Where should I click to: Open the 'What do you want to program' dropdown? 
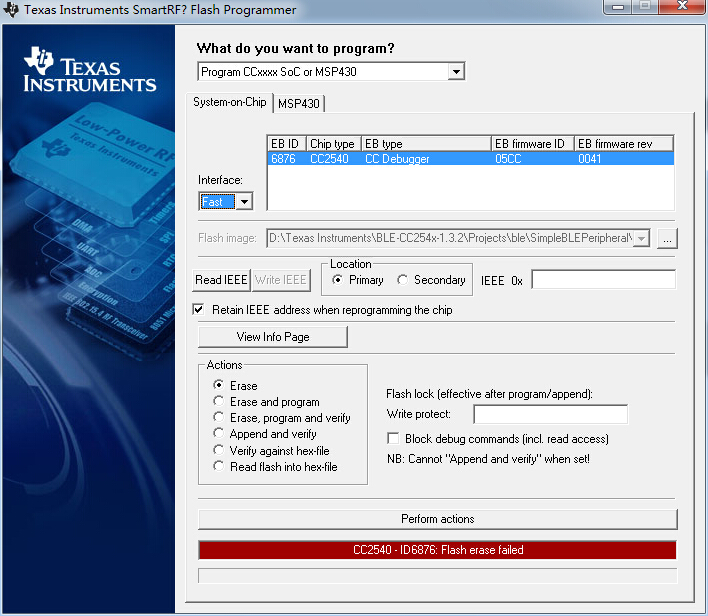[456, 72]
